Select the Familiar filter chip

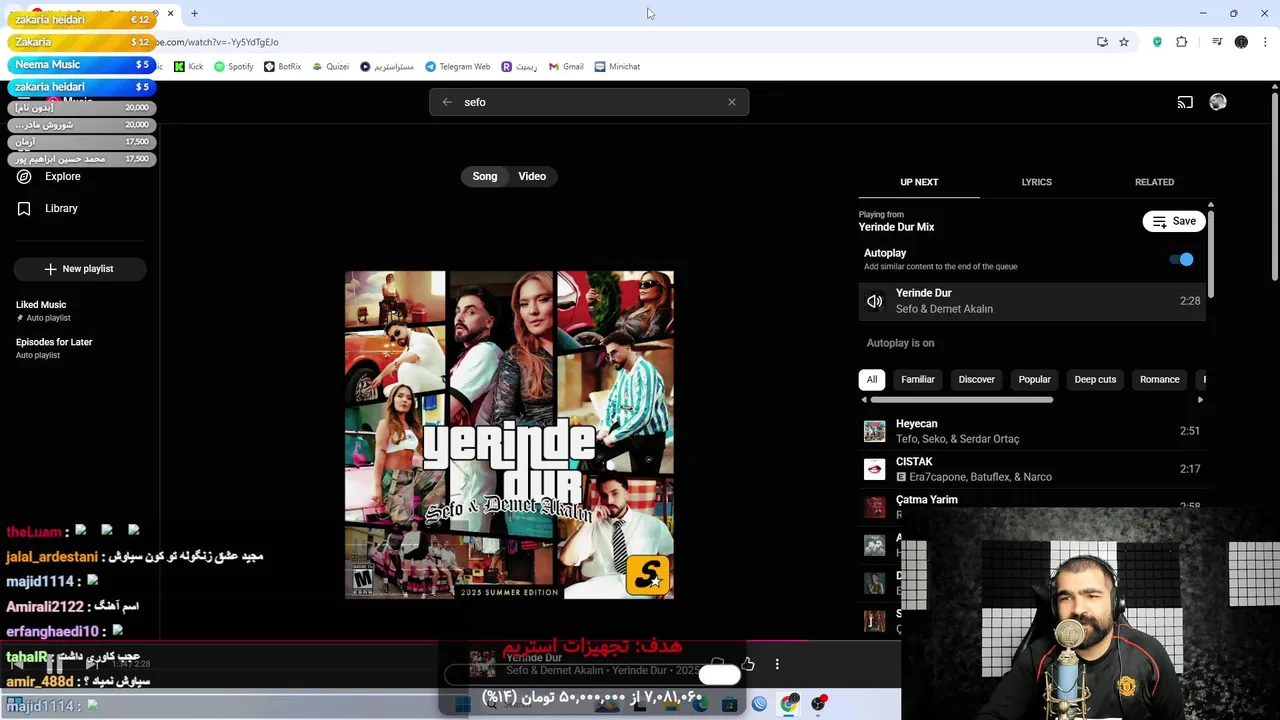[918, 380]
